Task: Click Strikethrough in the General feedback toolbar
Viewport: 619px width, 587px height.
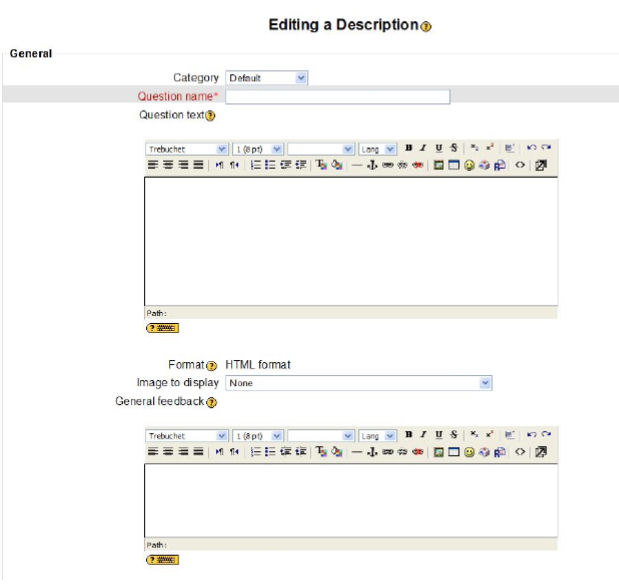Action: tap(453, 436)
